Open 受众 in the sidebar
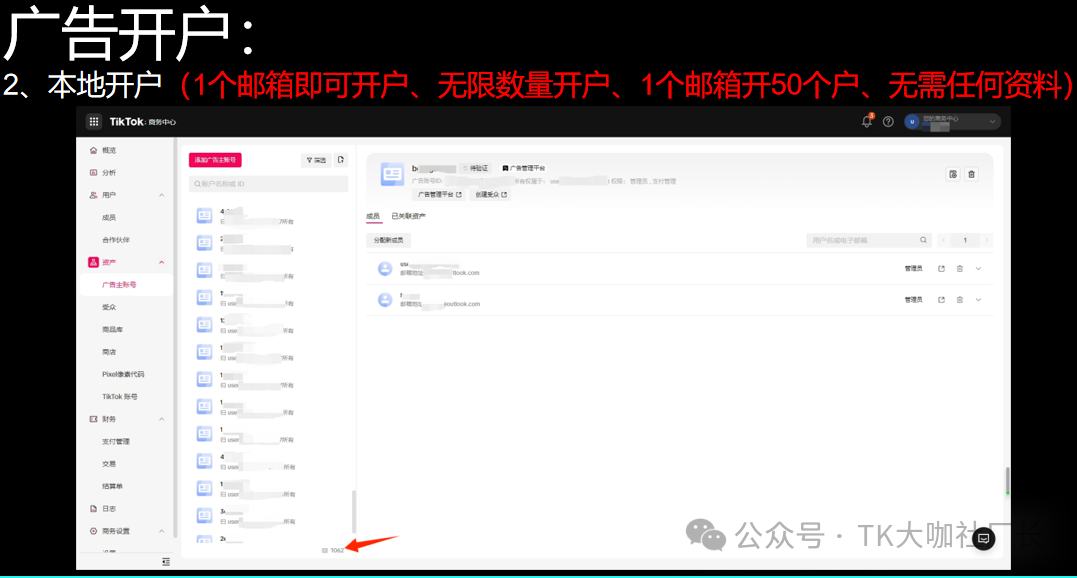Screen dimensions: 1077x578 [109, 307]
